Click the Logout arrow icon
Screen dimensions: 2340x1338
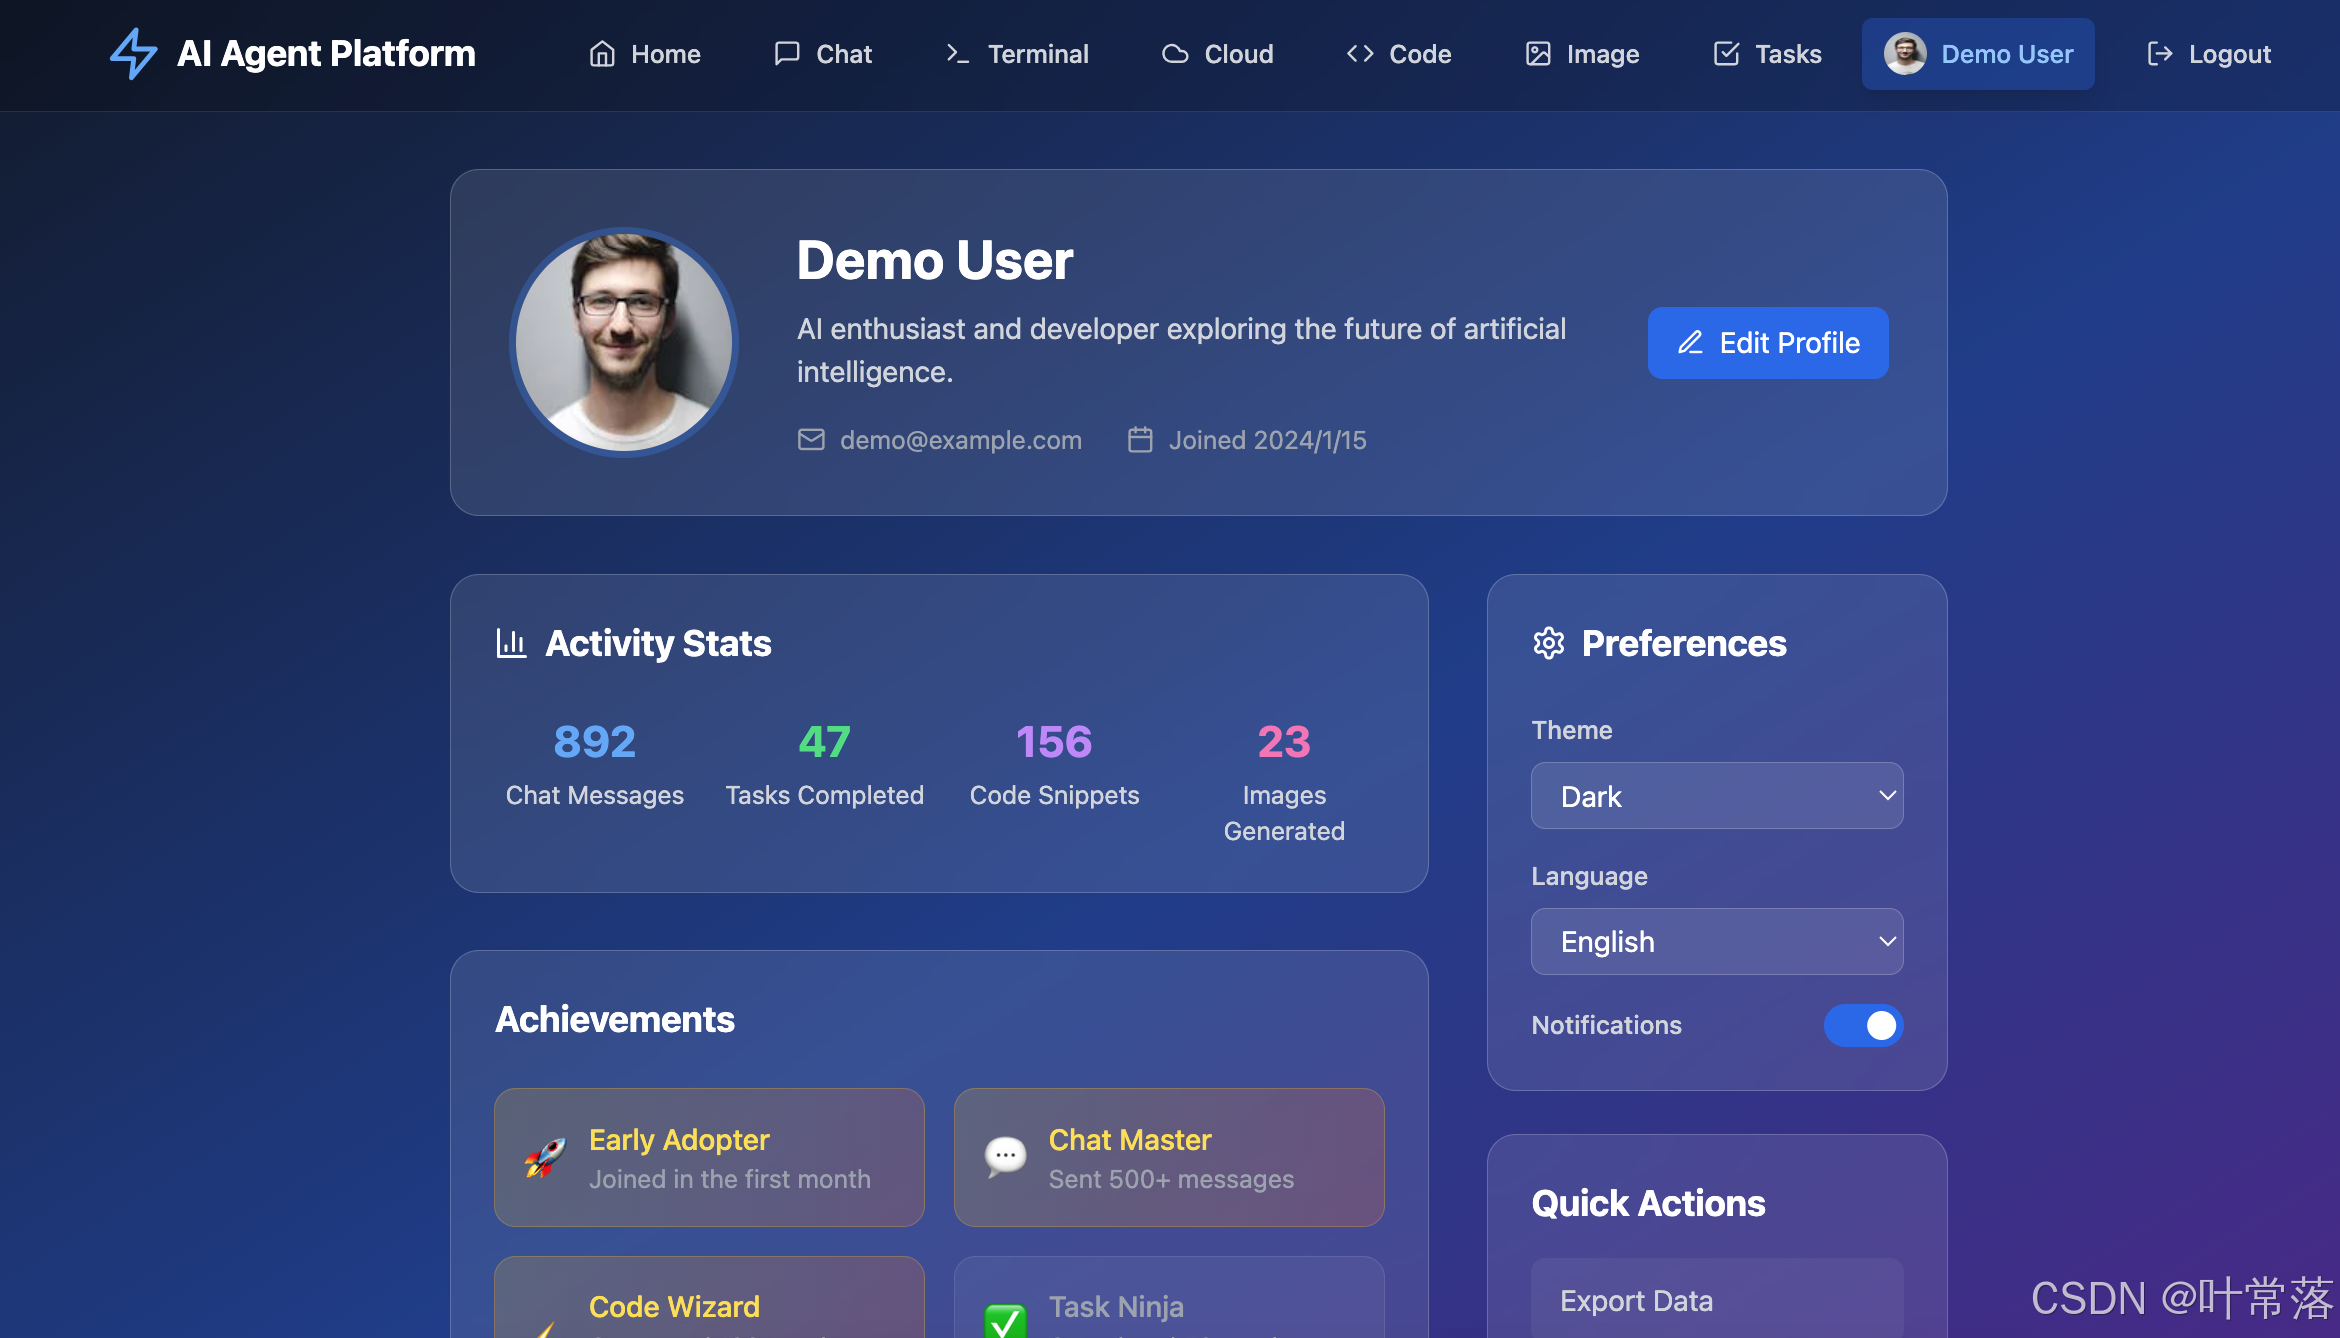pyautogui.click(x=2160, y=54)
